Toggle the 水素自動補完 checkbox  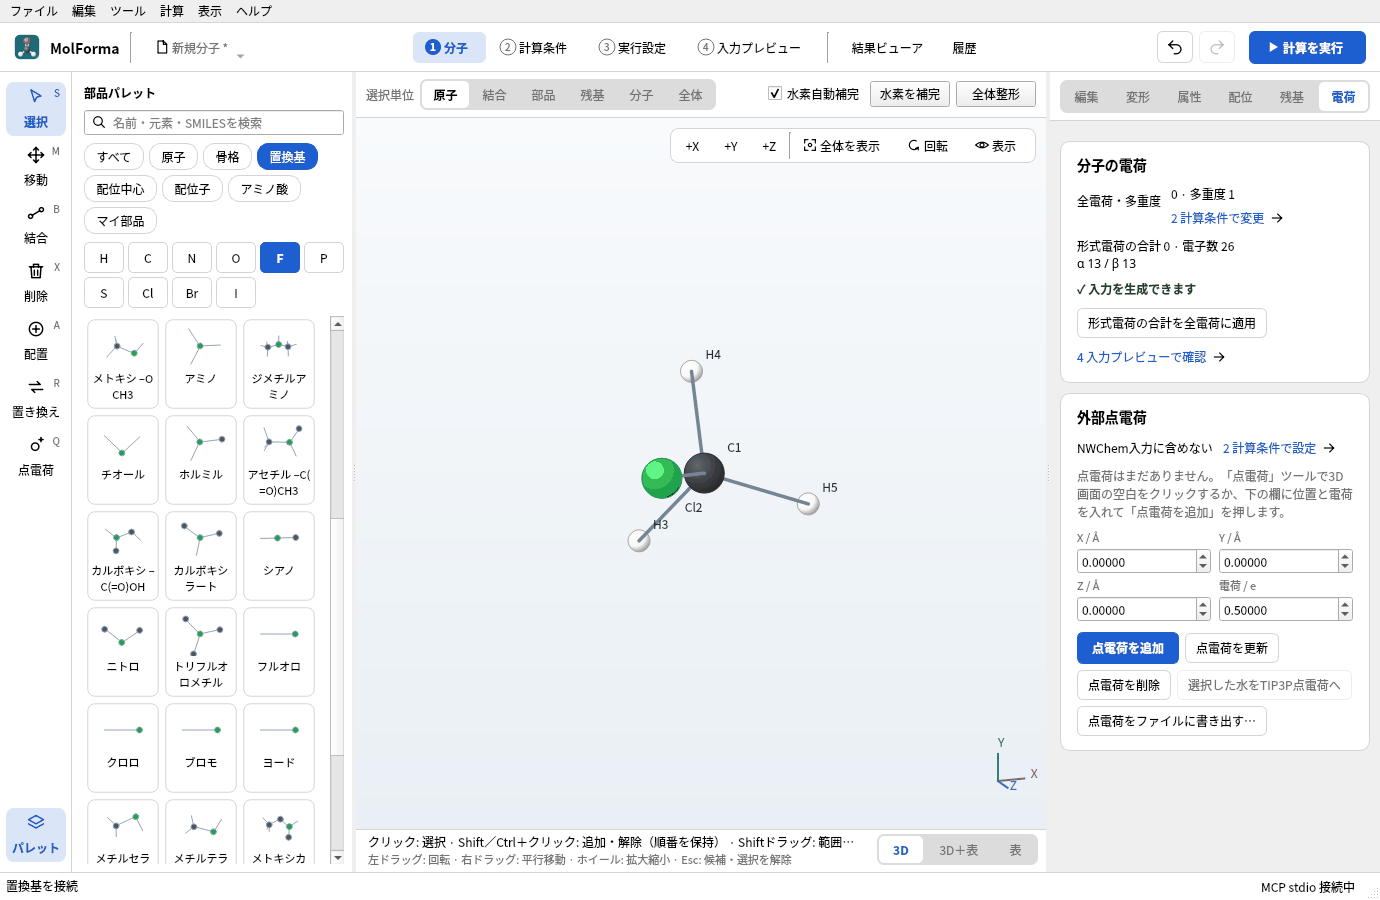coord(775,93)
